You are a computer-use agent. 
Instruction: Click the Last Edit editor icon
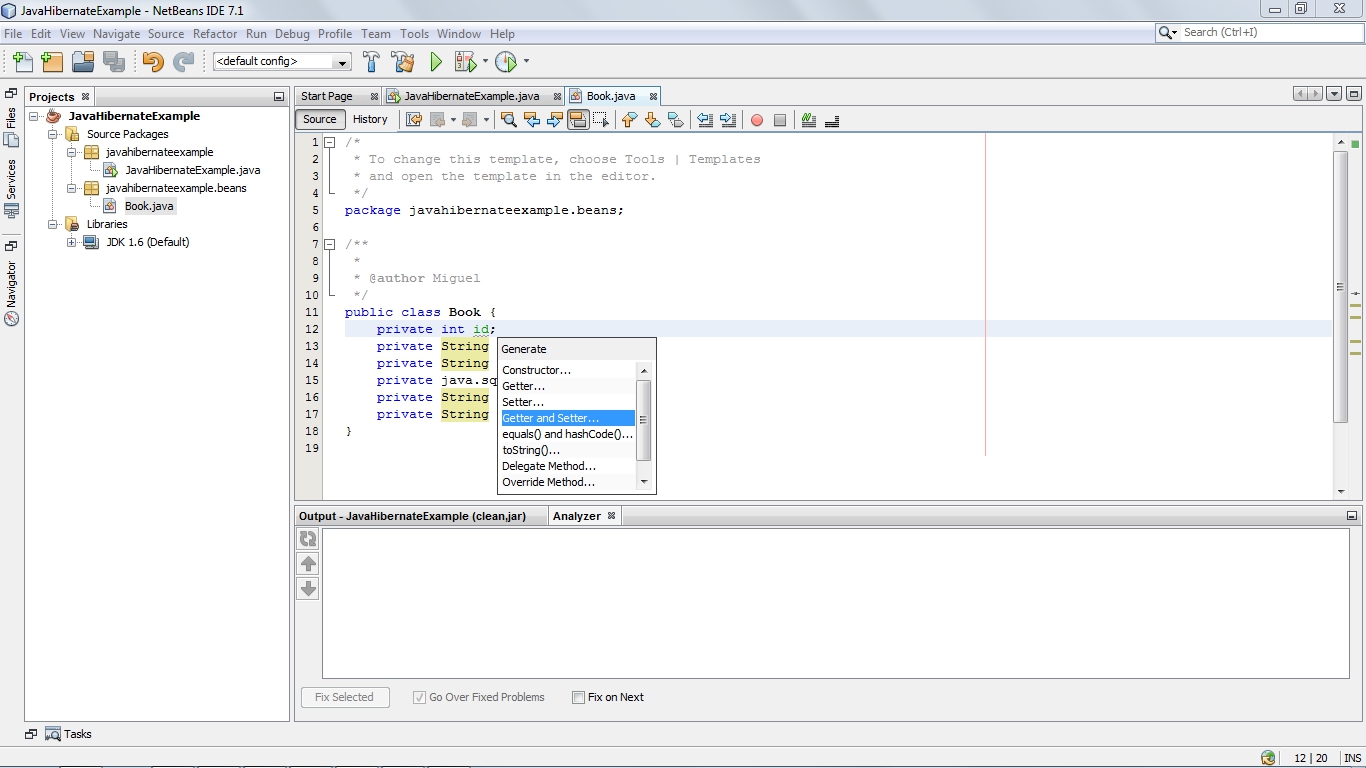click(x=413, y=120)
